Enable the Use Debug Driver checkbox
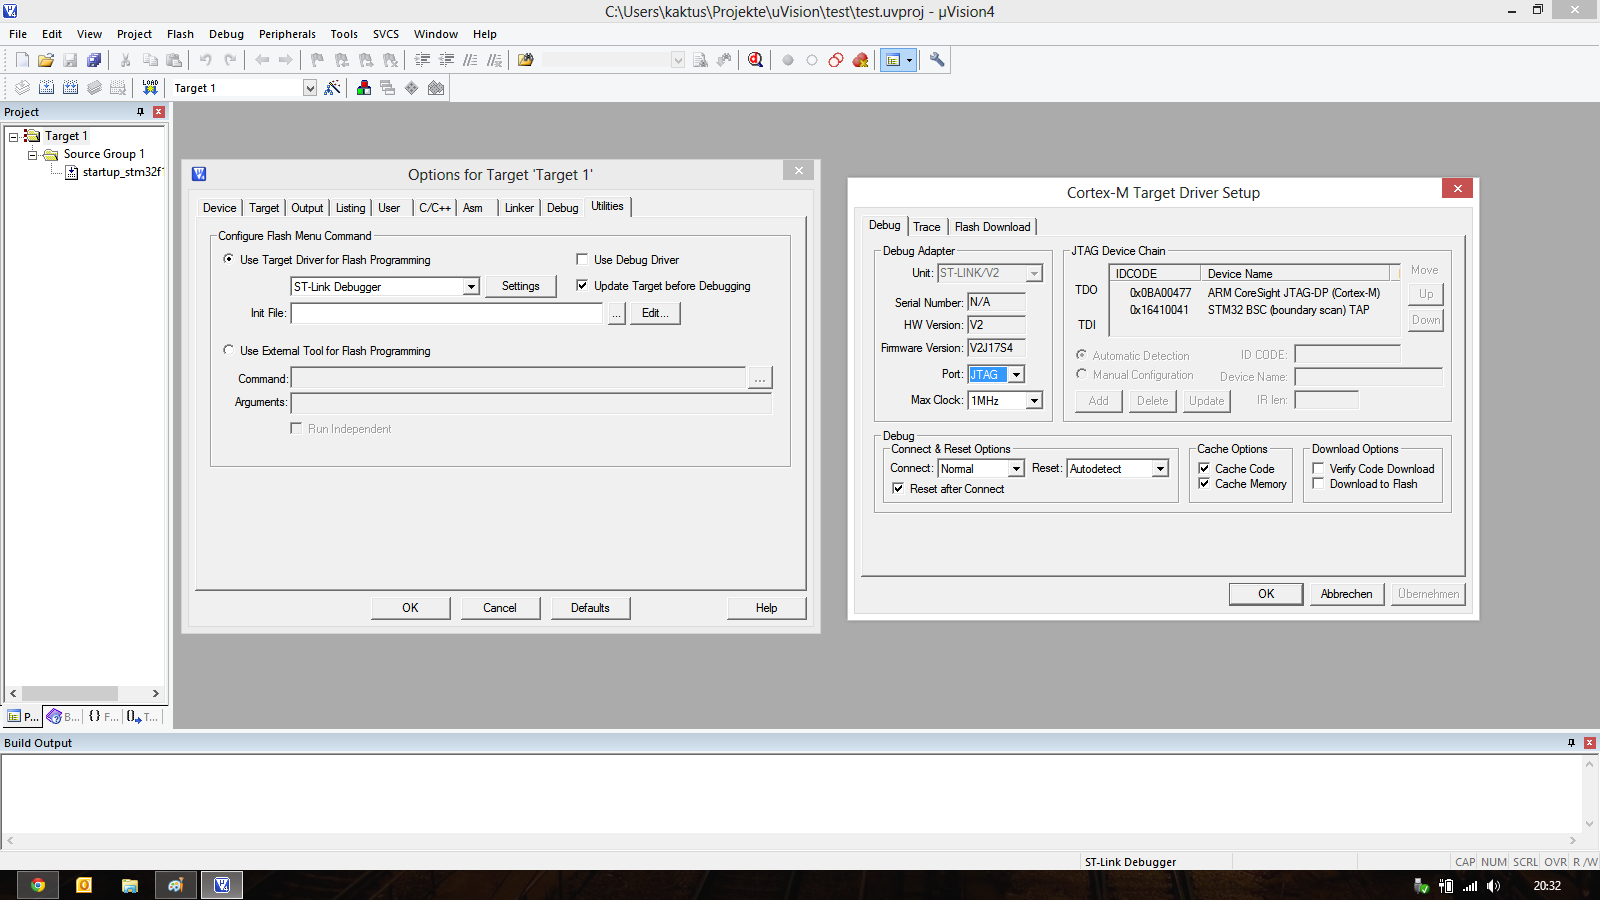The height and width of the screenshot is (900, 1600). (x=582, y=259)
